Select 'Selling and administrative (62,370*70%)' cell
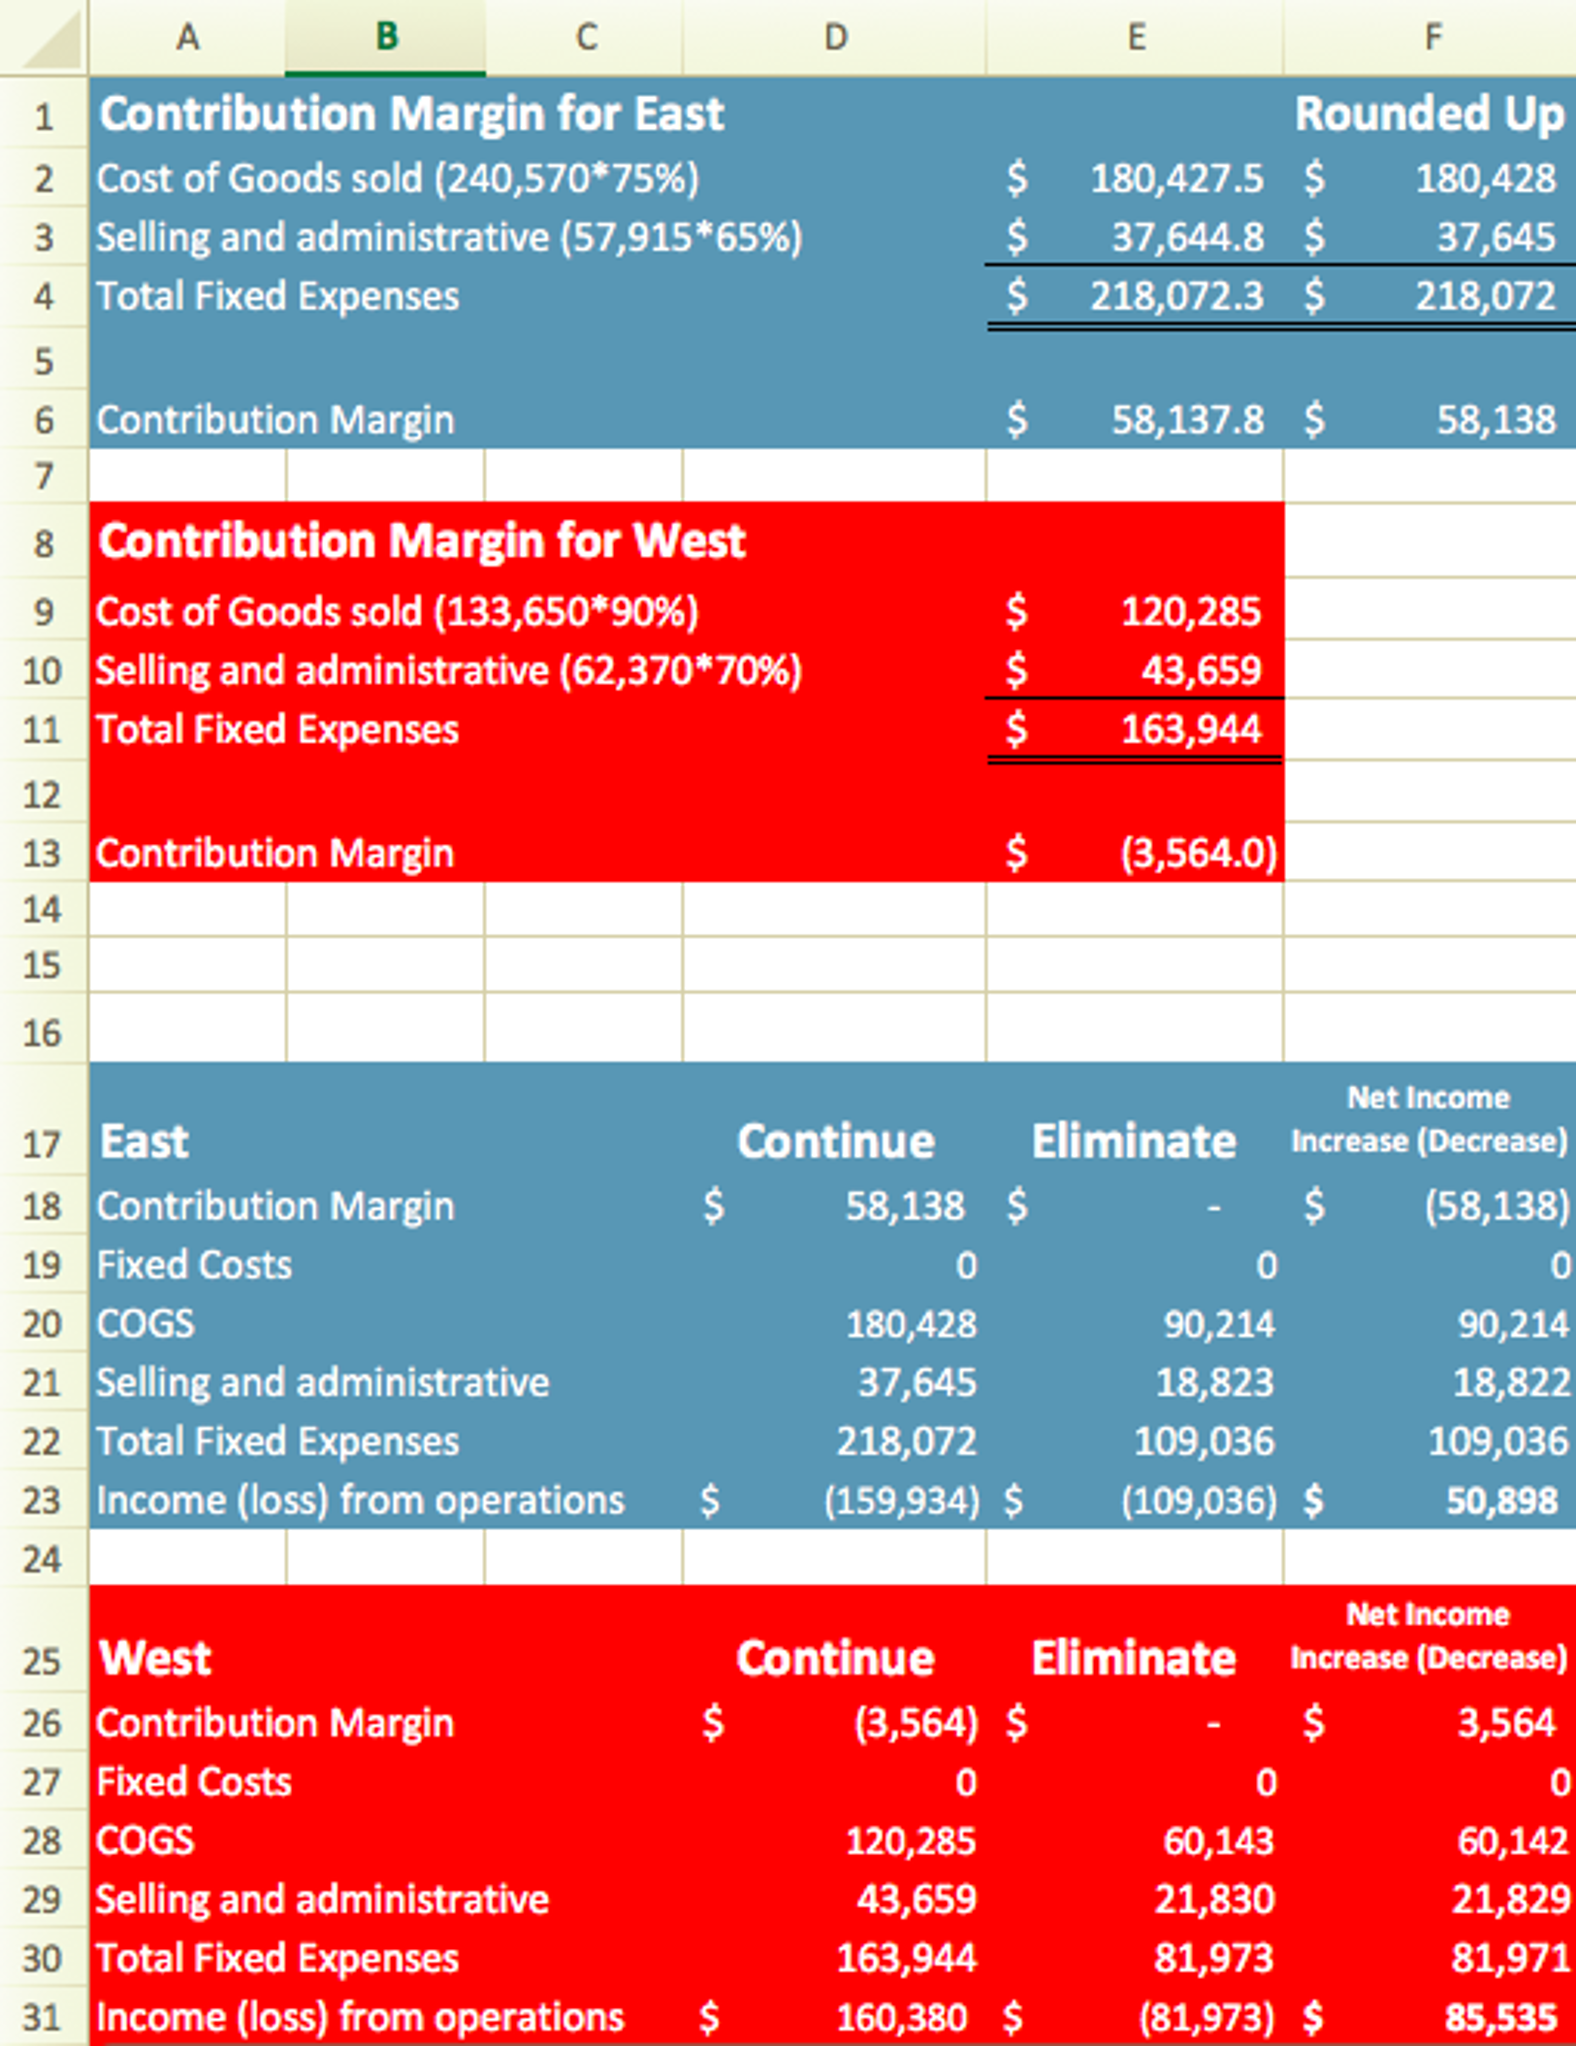 [x=448, y=671]
